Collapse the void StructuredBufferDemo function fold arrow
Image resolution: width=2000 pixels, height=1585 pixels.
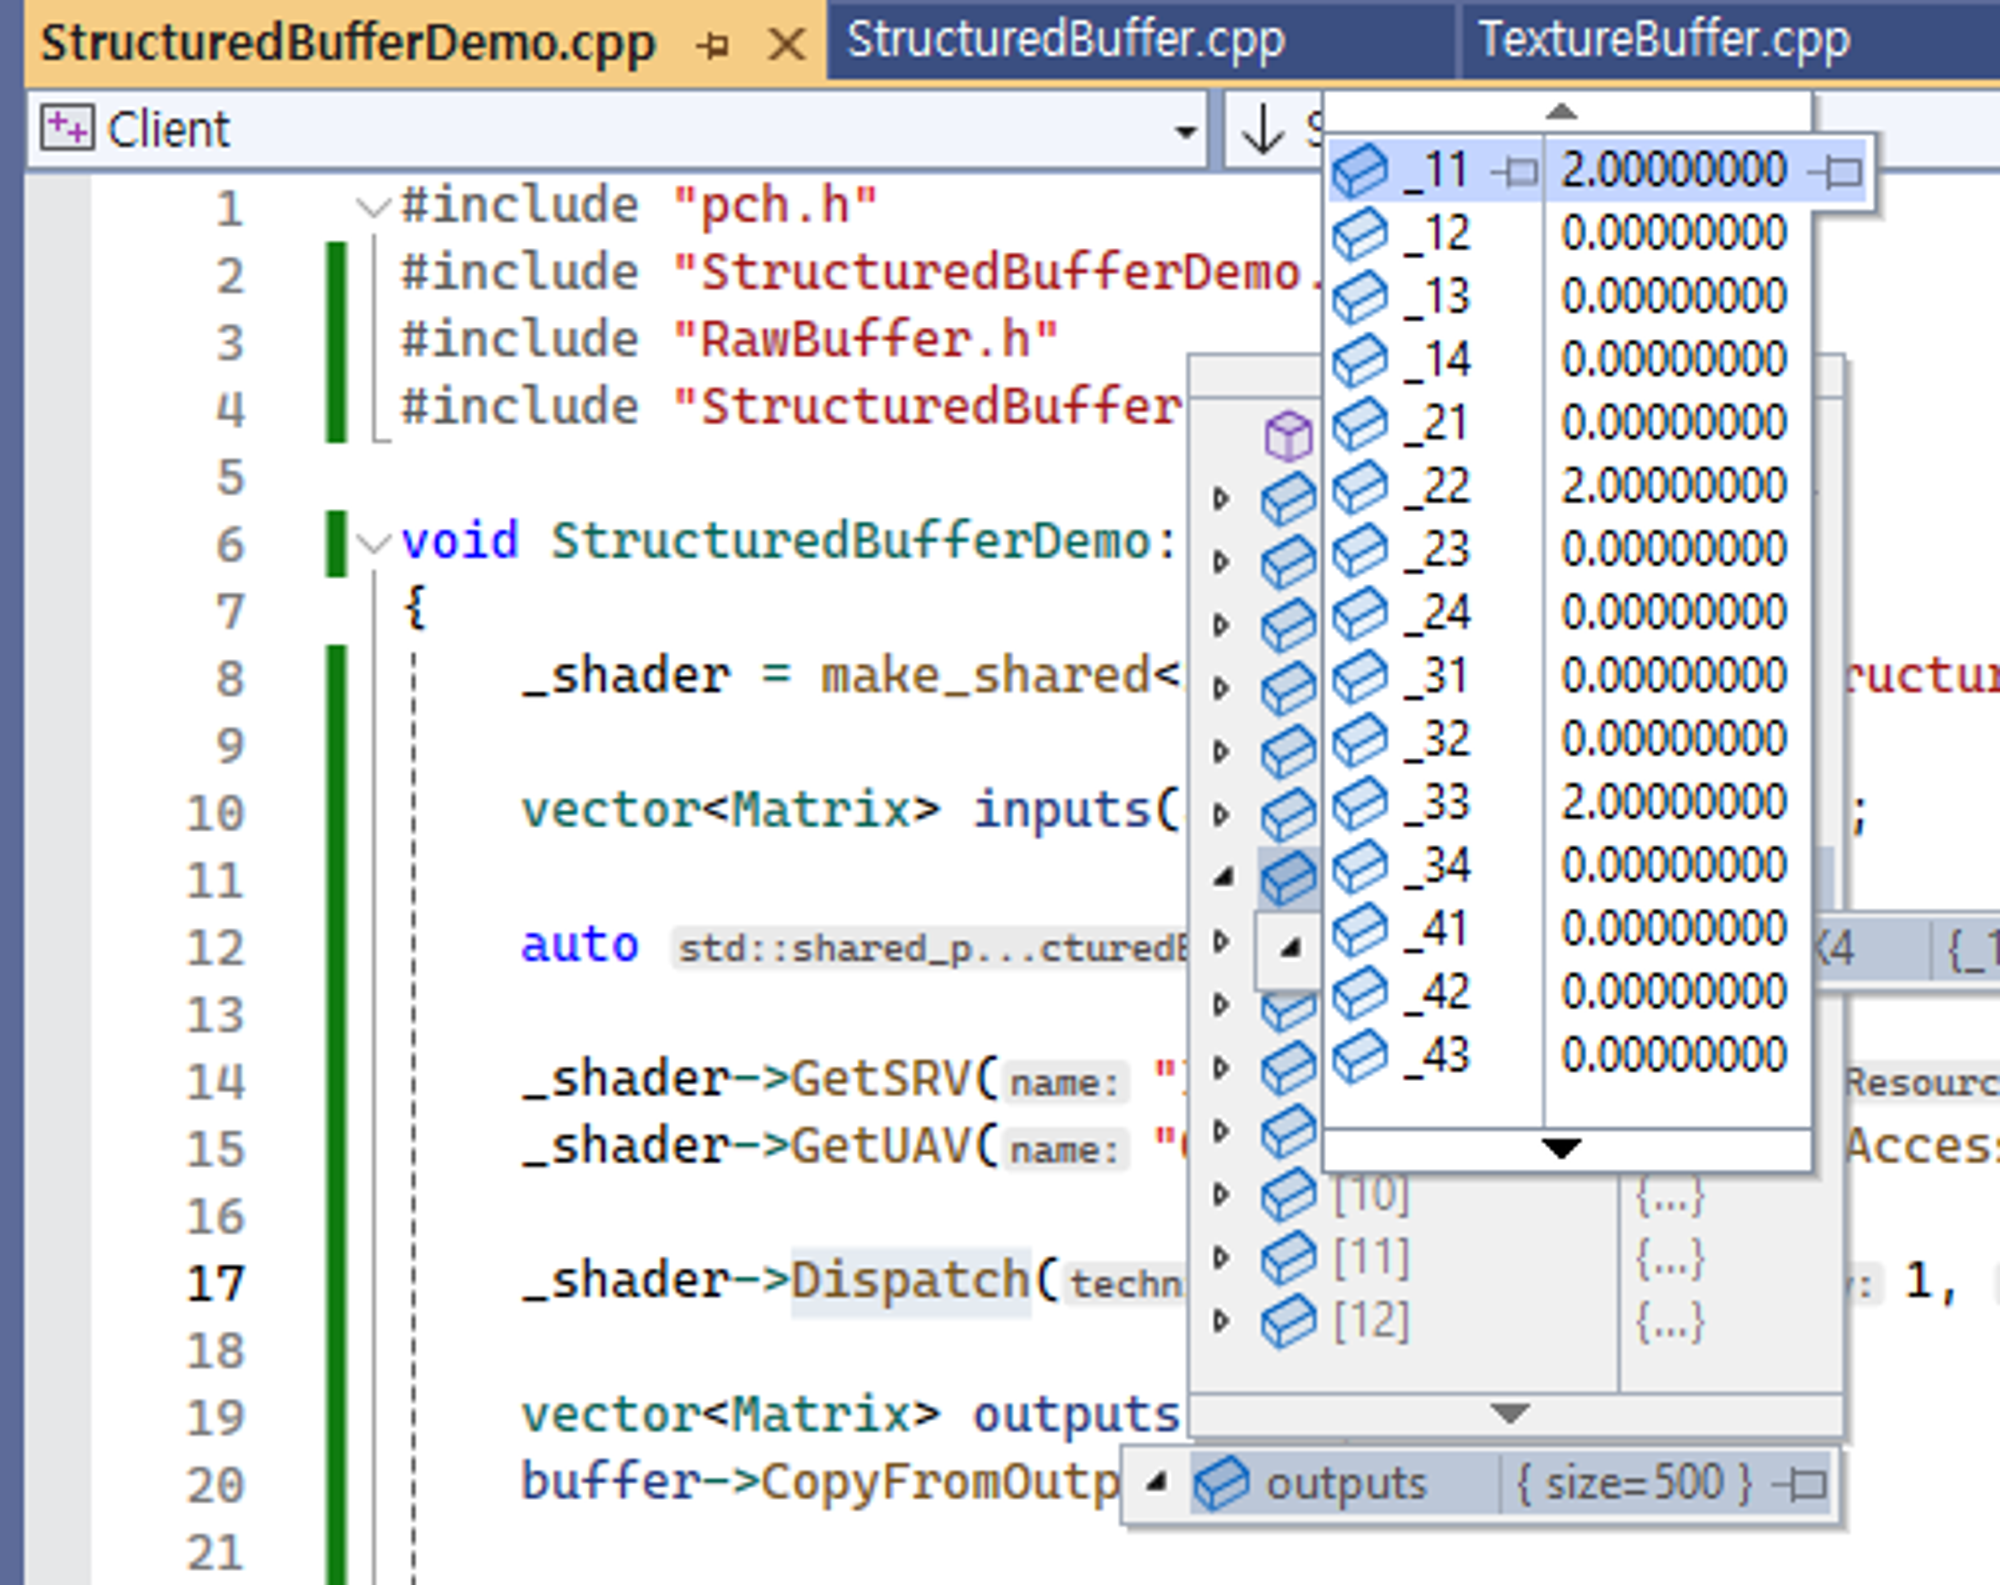pyautogui.click(x=373, y=543)
